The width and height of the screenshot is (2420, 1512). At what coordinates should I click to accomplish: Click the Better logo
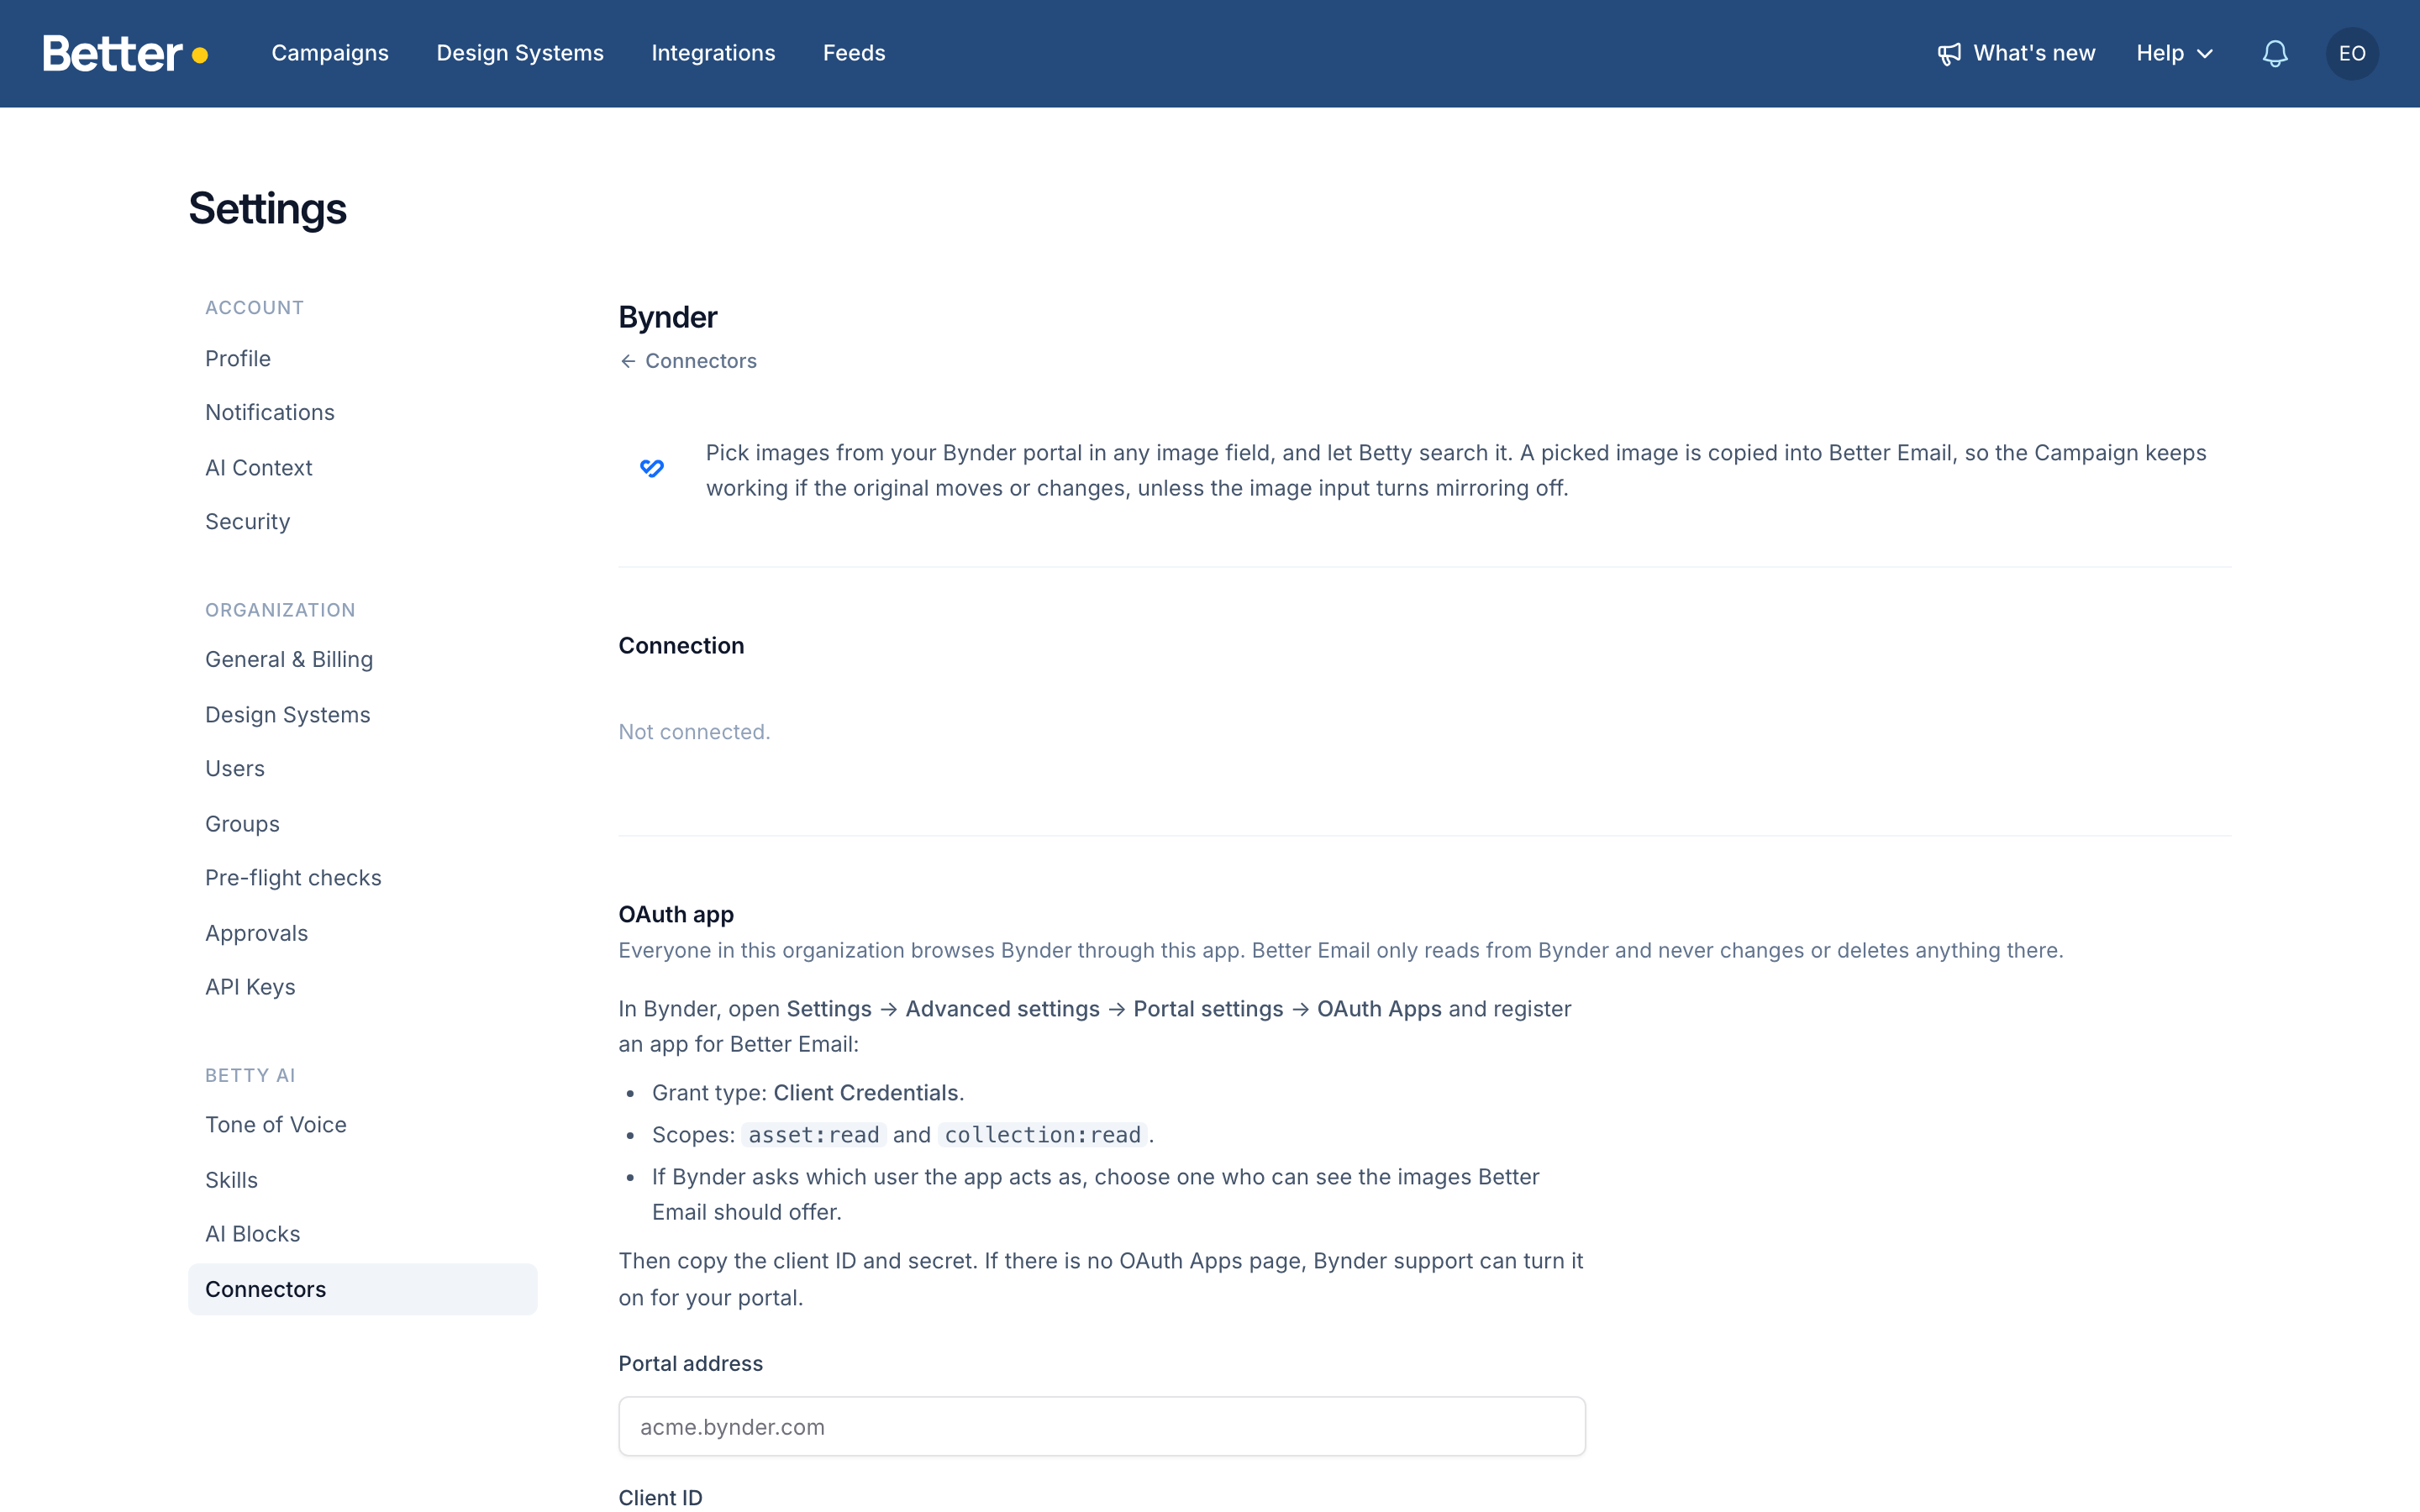[125, 53]
